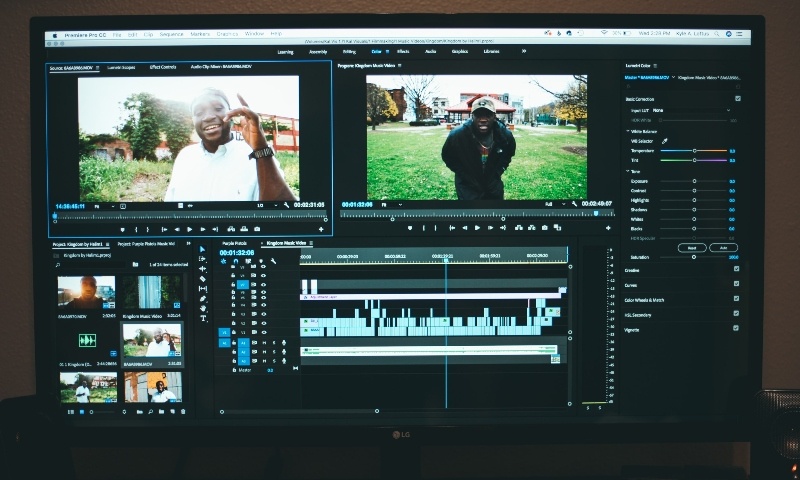Step forward one frame in Program monitor
This screenshot has height=480, width=800.
point(490,228)
